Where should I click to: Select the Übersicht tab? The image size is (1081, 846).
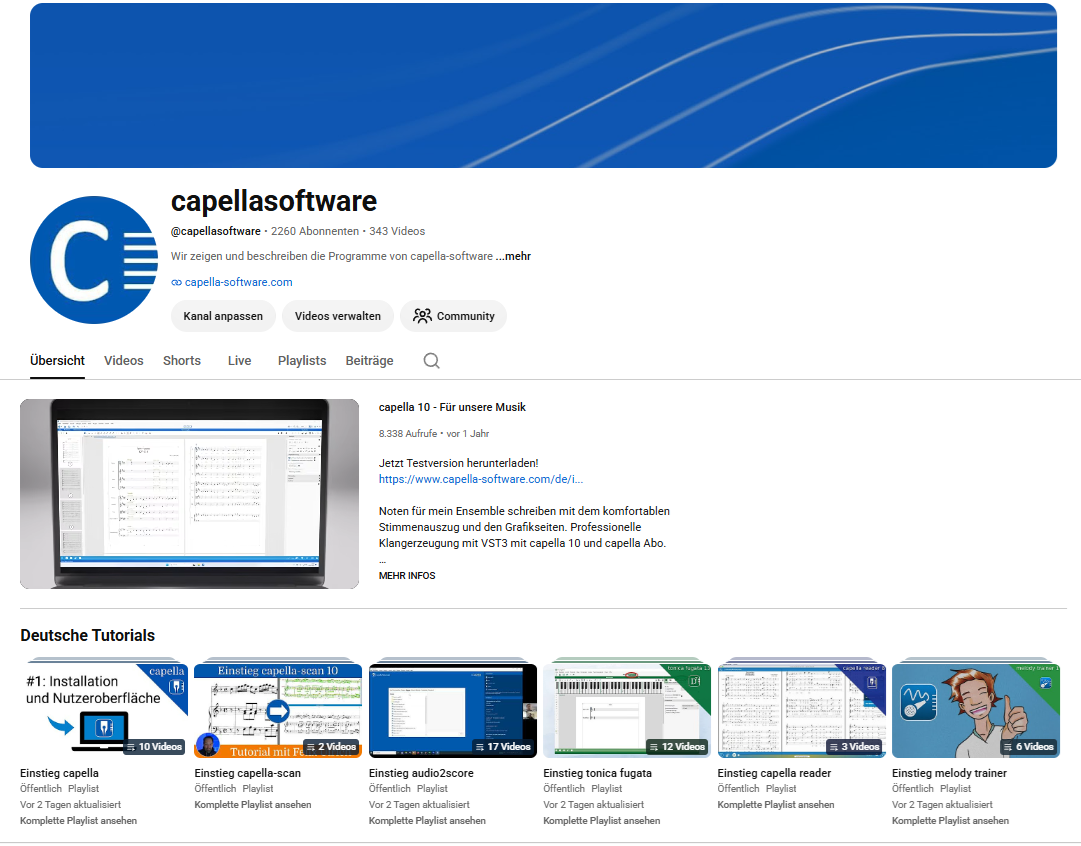pyautogui.click(x=57, y=361)
